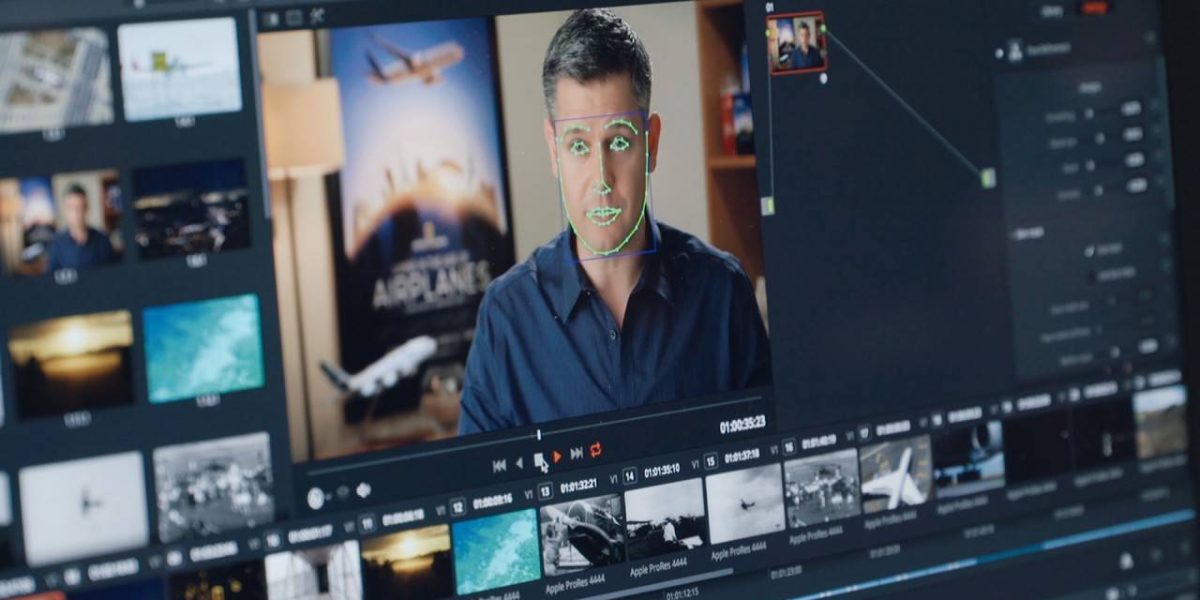Viewport: 1200px width, 600px height.
Task: Click the play reverse arrow
Action: [x=519, y=463]
